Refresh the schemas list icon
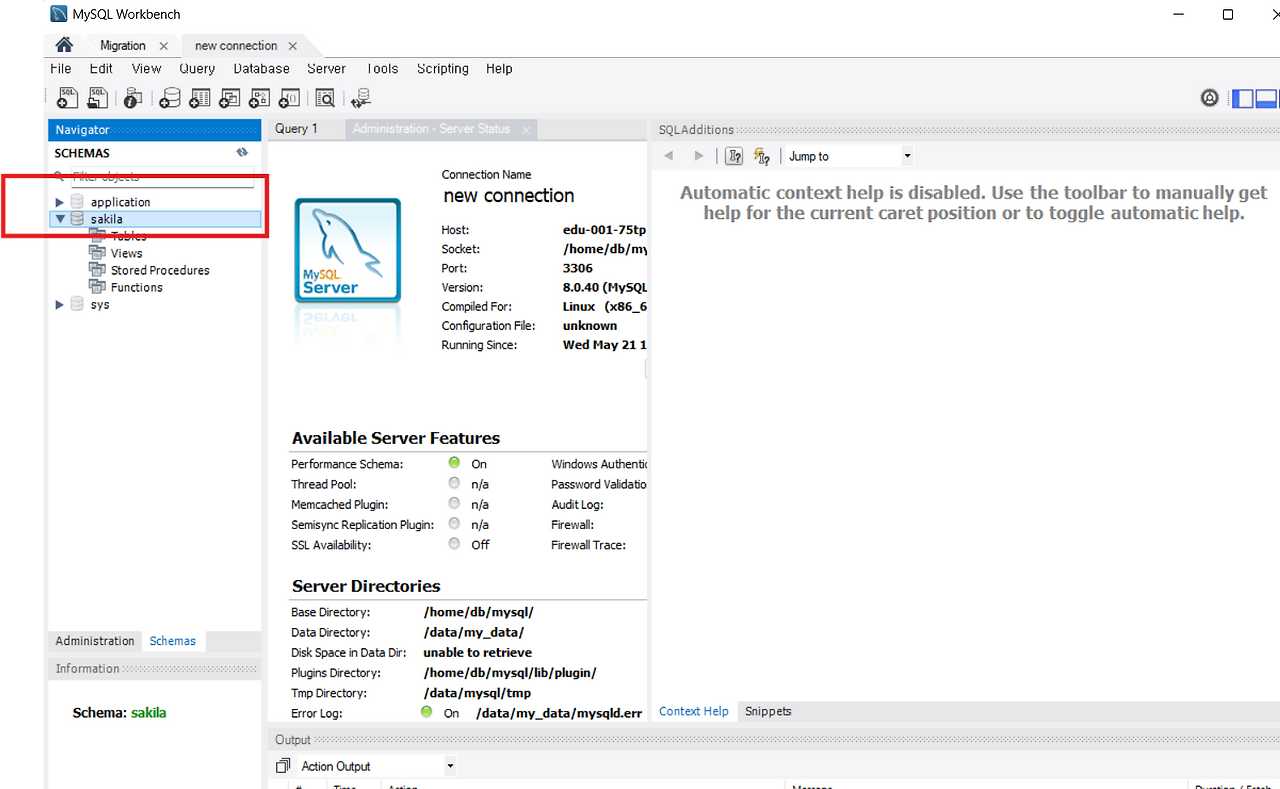This screenshot has height=789, width=1280. point(242,153)
